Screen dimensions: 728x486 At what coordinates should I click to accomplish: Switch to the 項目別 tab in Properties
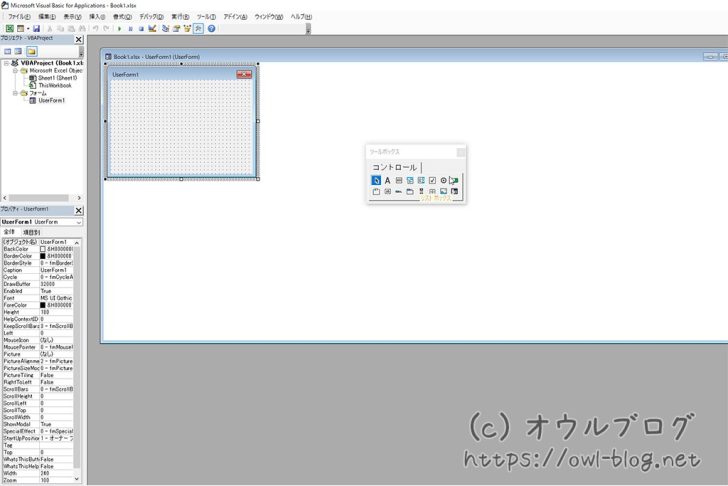[x=31, y=232]
